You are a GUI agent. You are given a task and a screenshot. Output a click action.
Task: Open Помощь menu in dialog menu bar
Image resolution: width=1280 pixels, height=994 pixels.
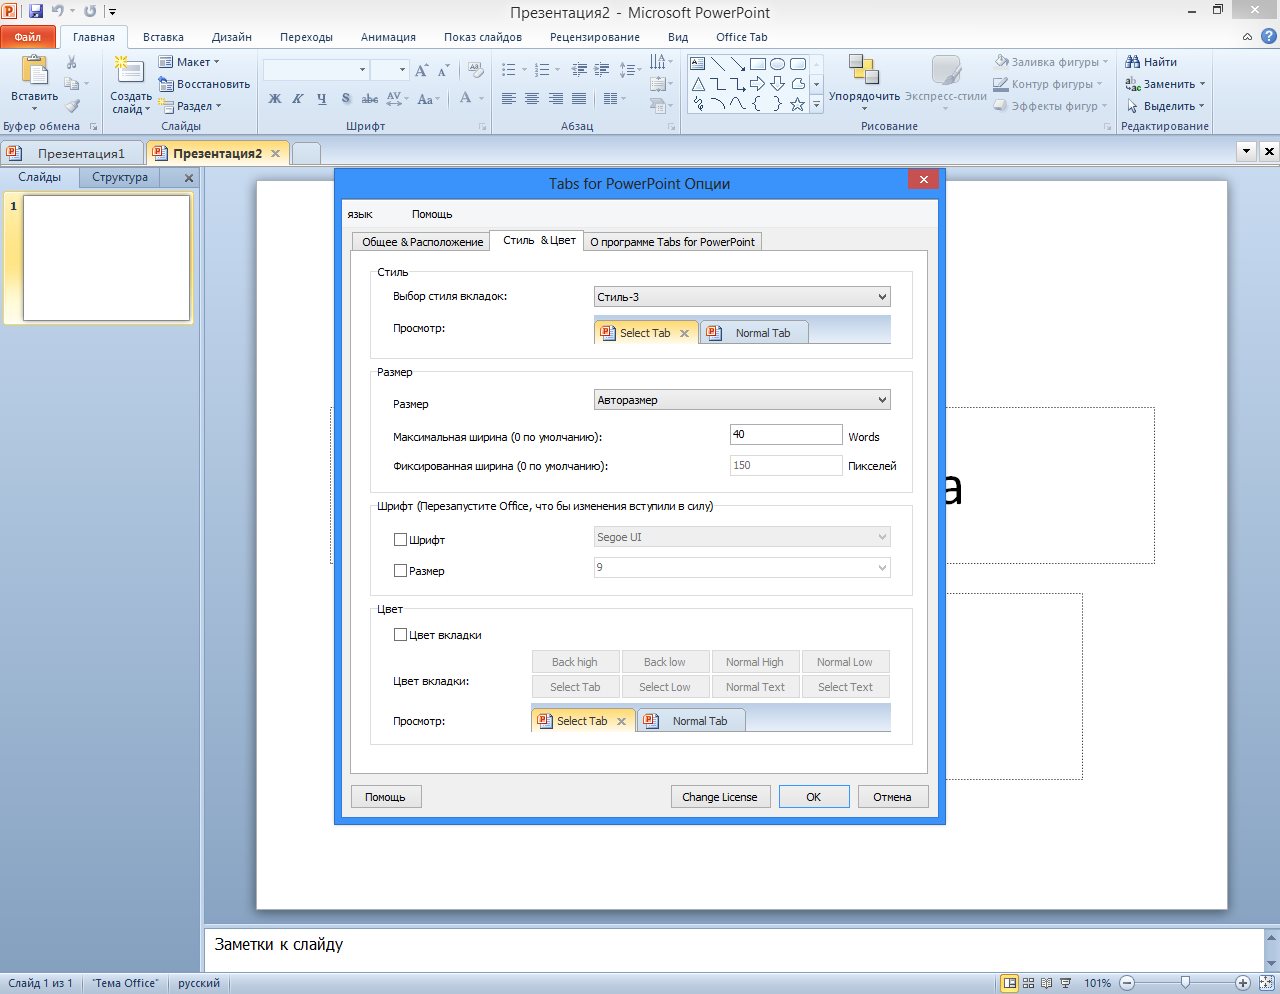tap(432, 214)
